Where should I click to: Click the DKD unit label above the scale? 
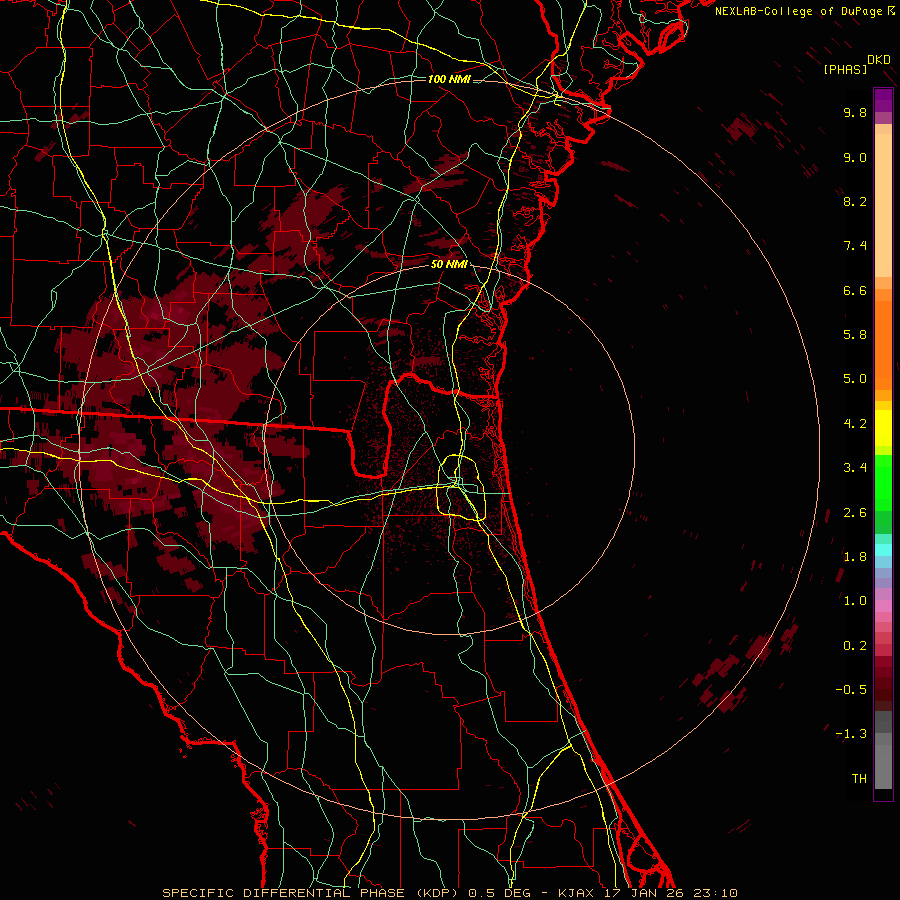click(x=879, y=60)
